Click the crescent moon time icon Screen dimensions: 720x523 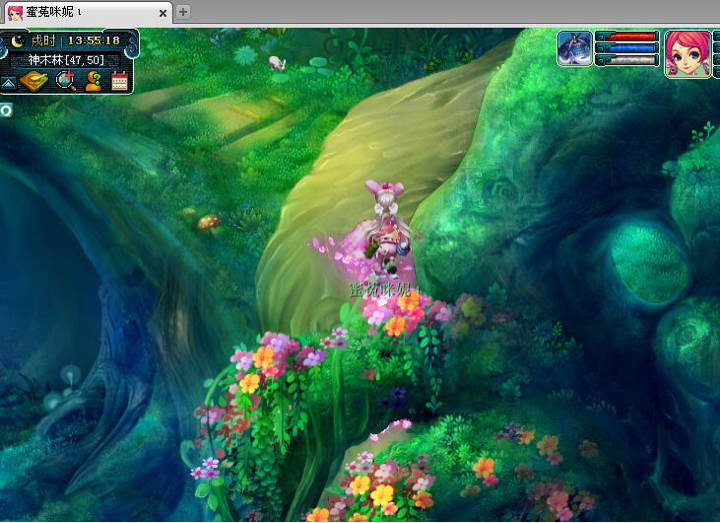click(17, 41)
